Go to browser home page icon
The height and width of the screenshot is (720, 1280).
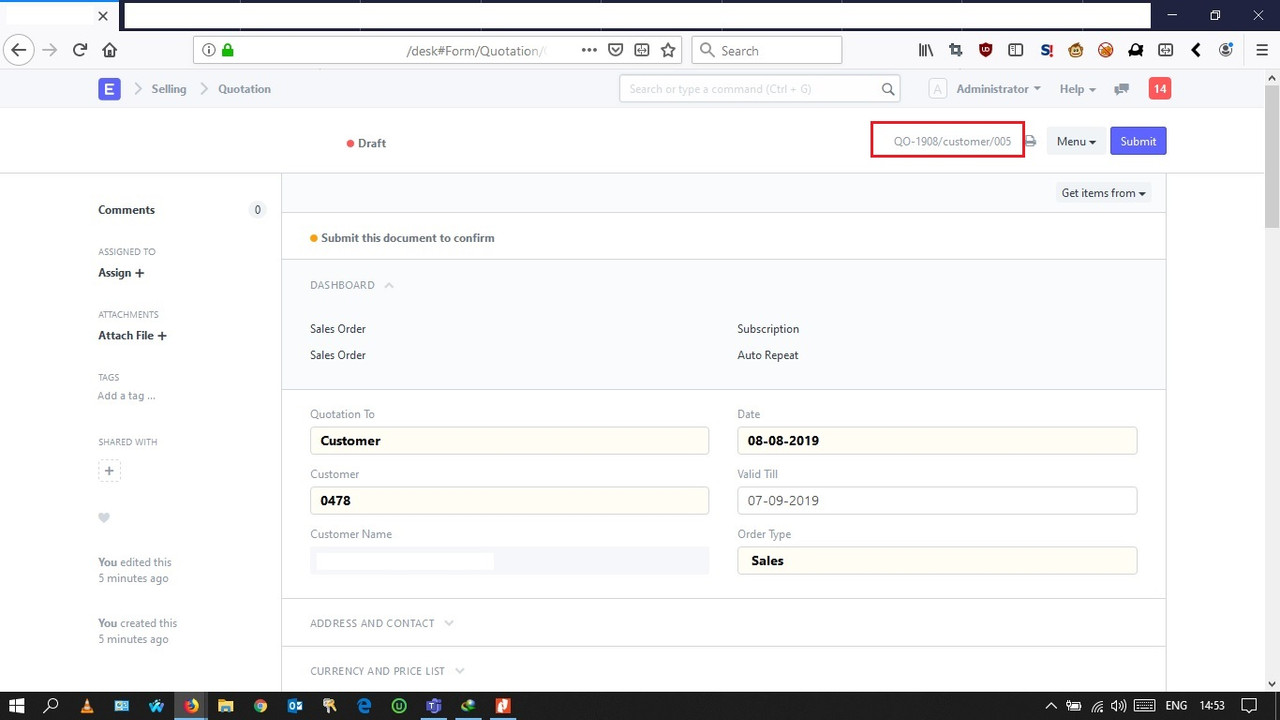coord(110,50)
